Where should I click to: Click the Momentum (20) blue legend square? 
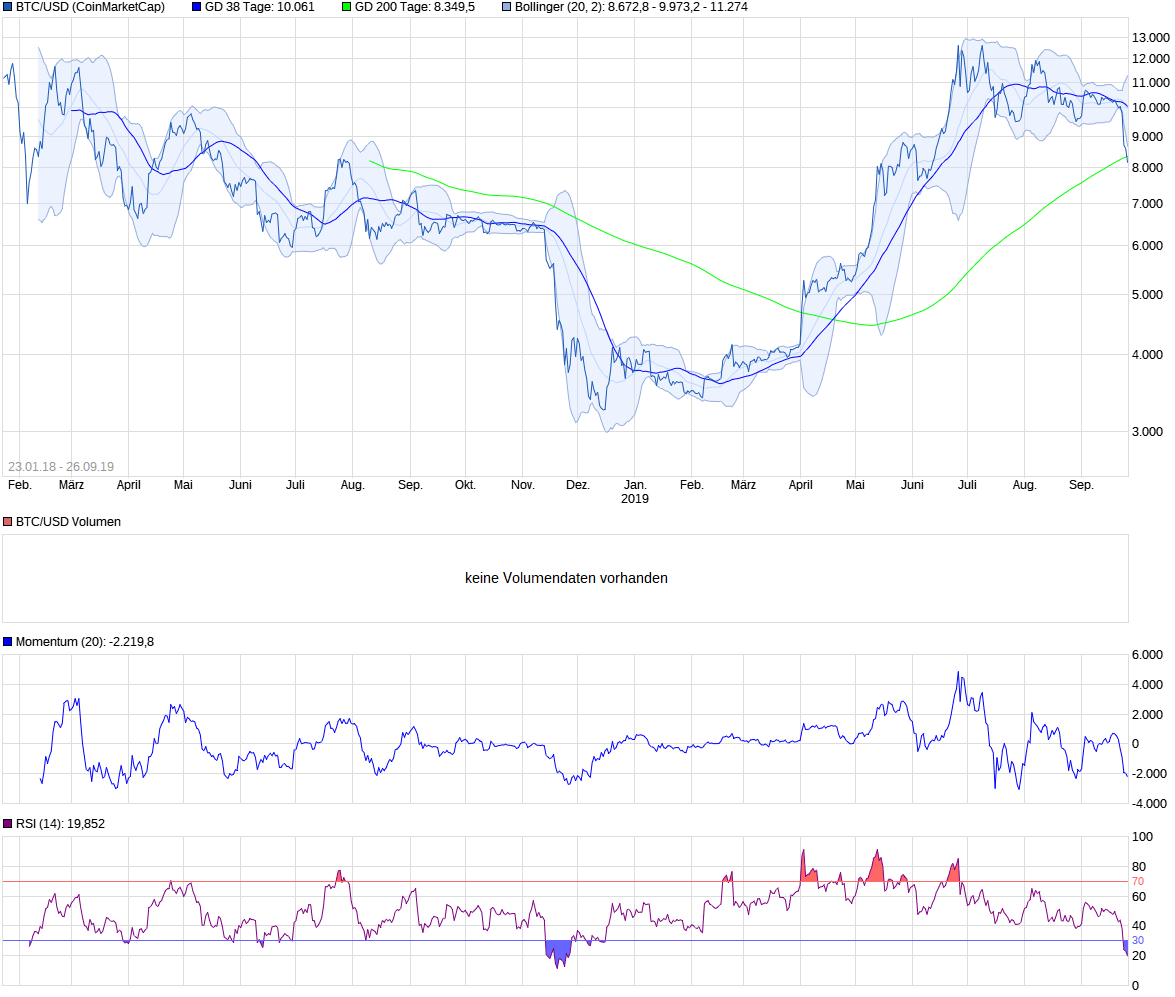tap(7, 642)
